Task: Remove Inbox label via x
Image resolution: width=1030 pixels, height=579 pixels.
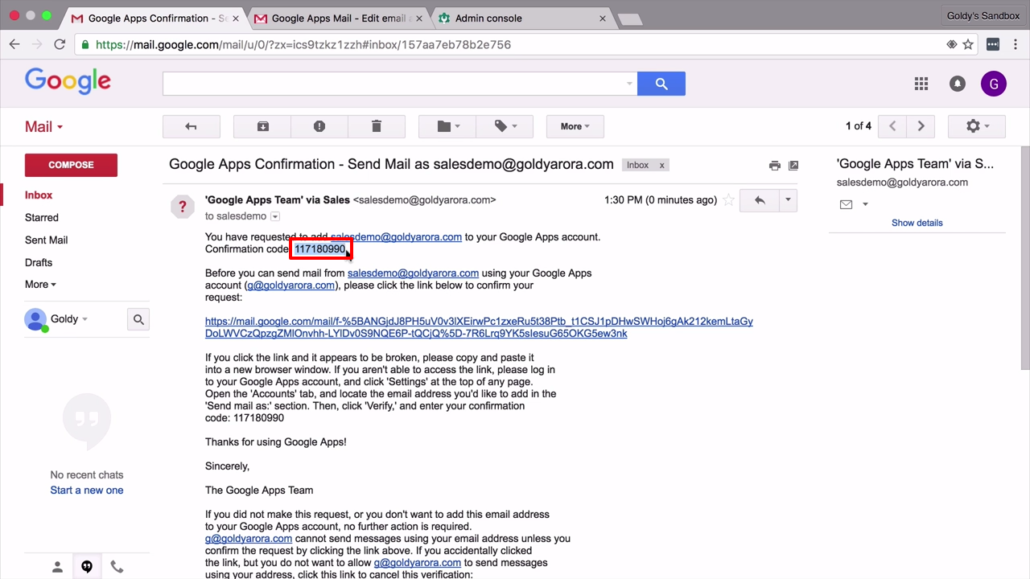Action: 661,165
